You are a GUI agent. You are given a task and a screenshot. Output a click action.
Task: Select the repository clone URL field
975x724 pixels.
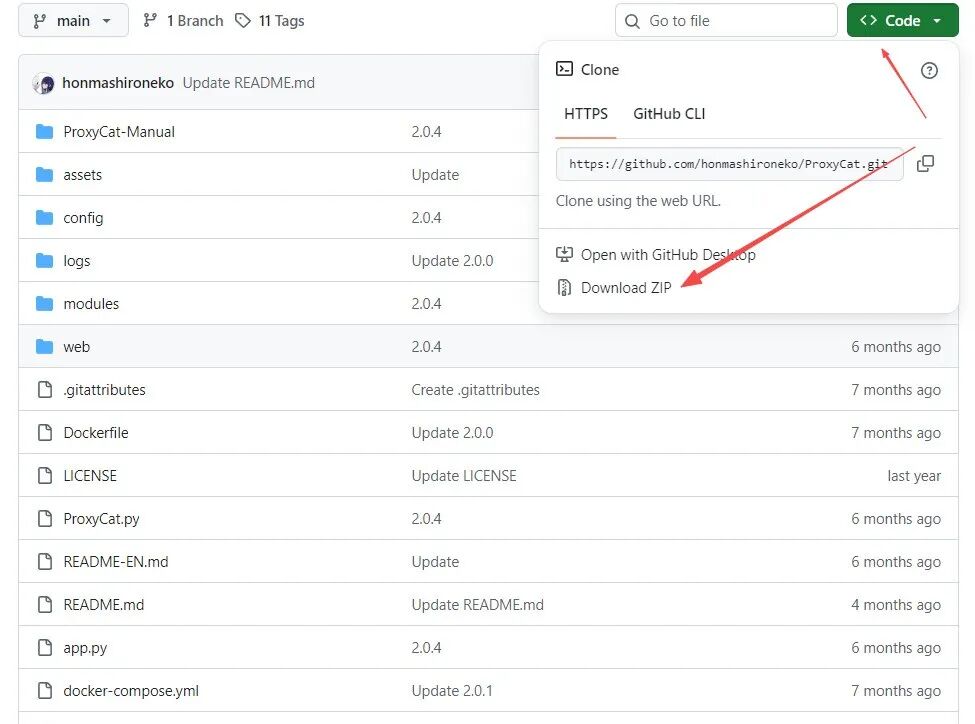729,164
